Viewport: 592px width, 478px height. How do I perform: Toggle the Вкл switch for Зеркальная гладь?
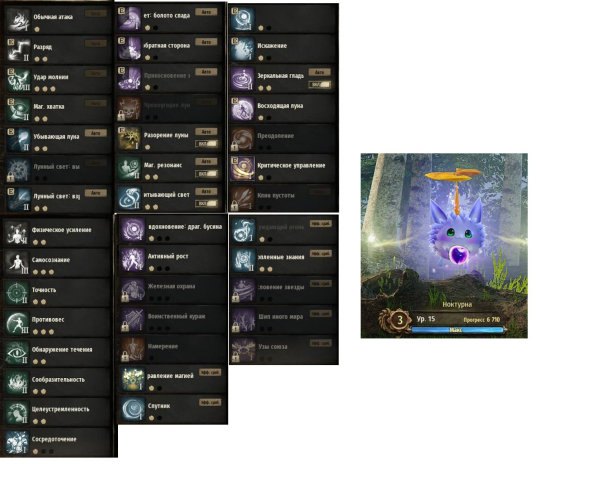[319, 85]
